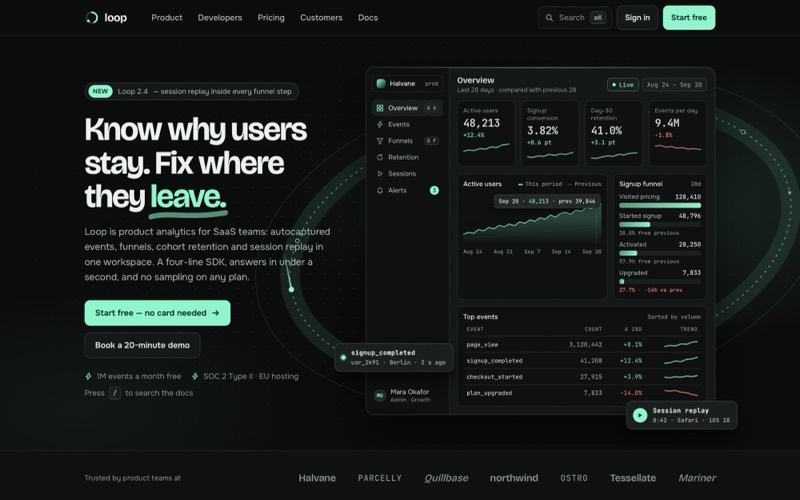This screenshot has width=800, height=500.
Task: Click the green dot on signup_completed toast
Action: click(x=343, y=357)
